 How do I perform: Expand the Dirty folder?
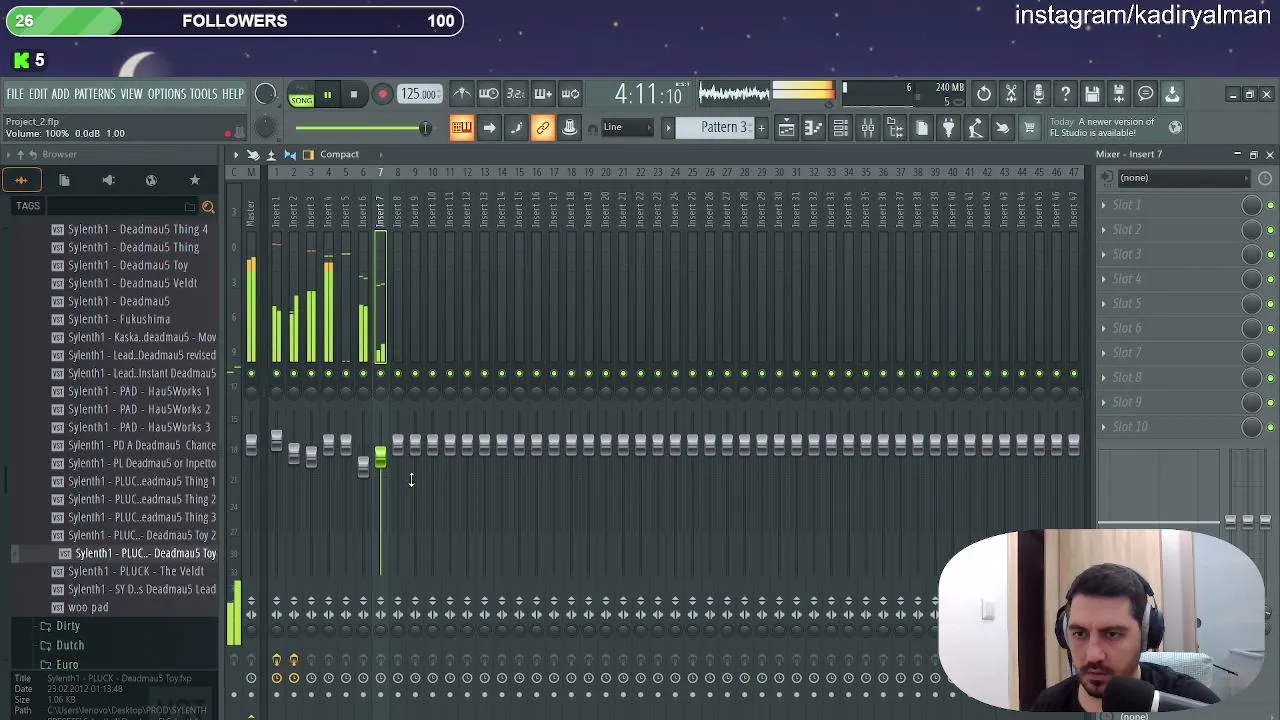click(68, 626)
